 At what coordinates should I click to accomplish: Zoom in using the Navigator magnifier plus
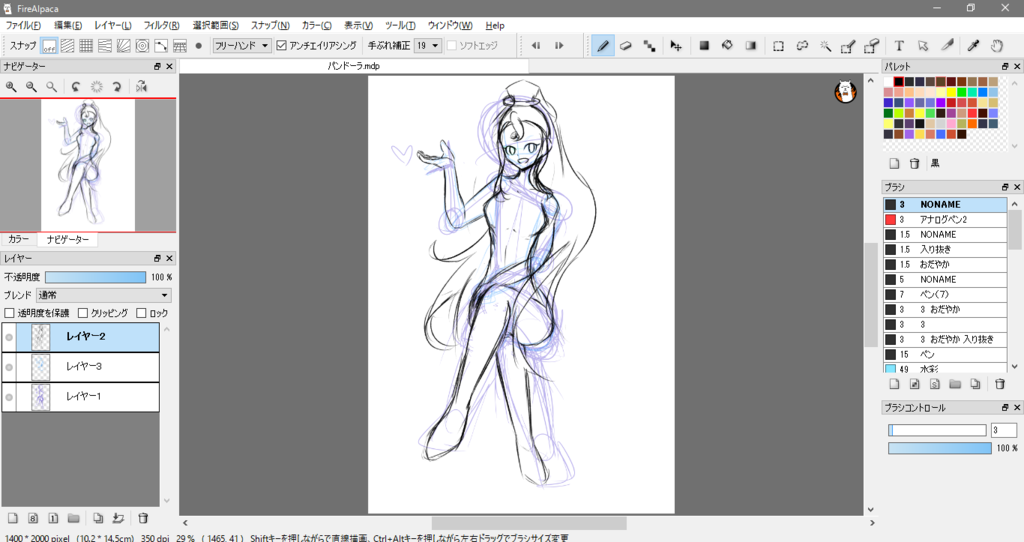pyautogui.click(x=11, y=86)
